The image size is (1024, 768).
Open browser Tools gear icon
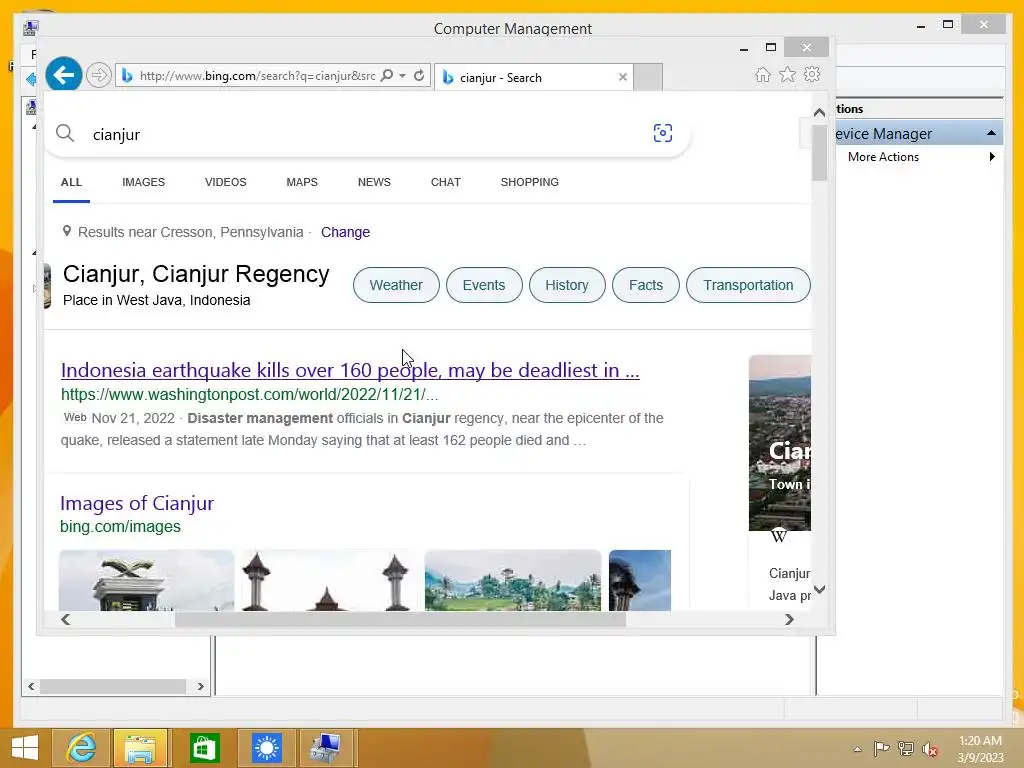[x=812, y=74]
